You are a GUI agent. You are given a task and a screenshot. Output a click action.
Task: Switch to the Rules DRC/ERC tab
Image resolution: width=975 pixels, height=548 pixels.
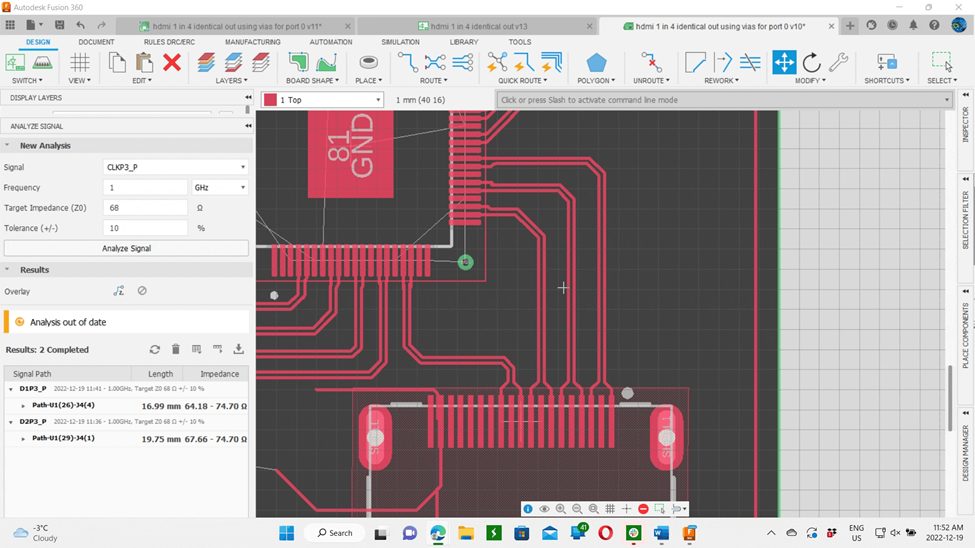click(169, 42)
